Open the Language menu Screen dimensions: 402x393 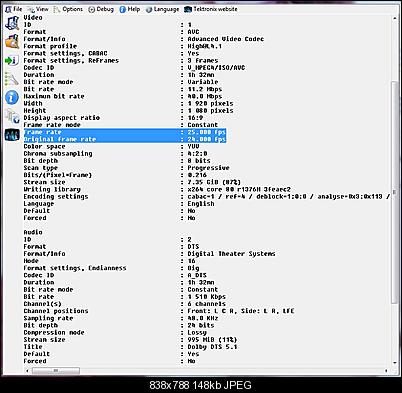pos(162,9)
